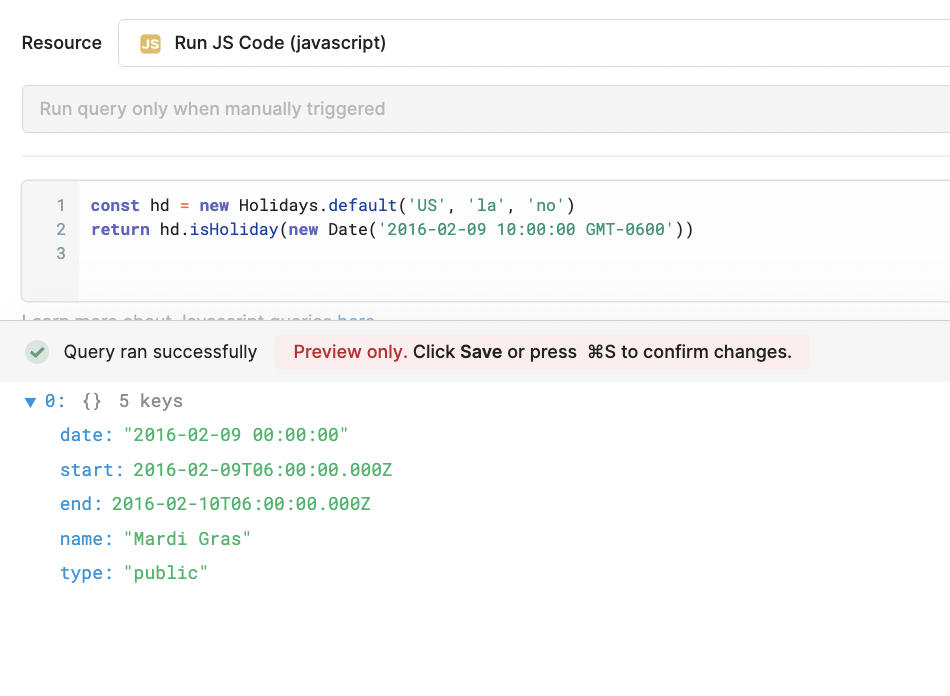This screenshot has height=696, width=950.
Task: Select the 'name' key in results
Action: (x=80, y=539)
